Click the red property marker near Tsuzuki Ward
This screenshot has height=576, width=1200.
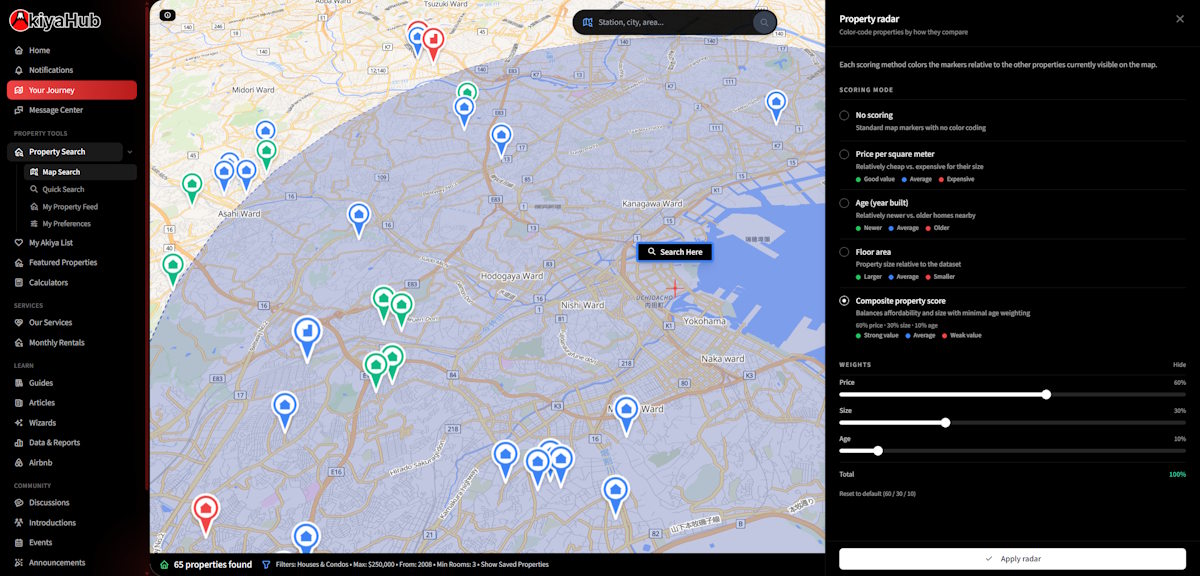[x=433, y=42]
